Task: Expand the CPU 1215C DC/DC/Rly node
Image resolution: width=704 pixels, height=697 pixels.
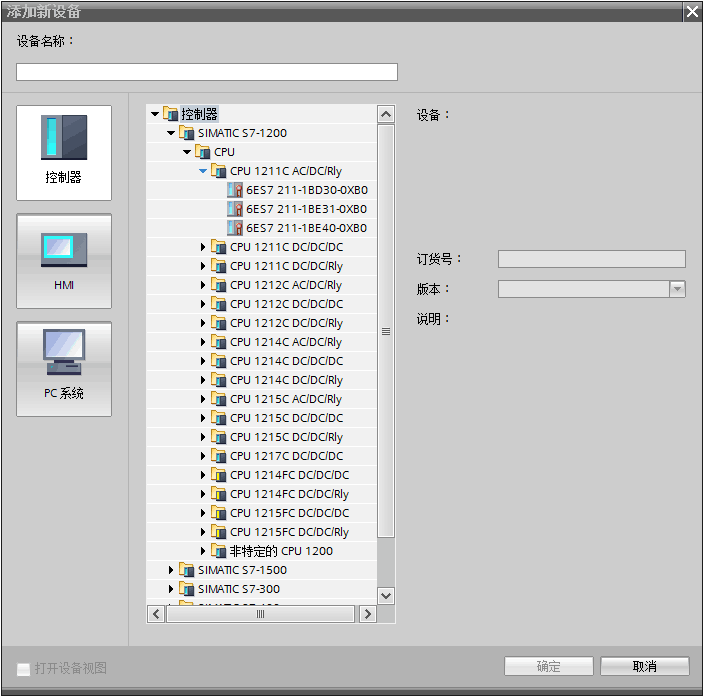Action: point(203,437)
